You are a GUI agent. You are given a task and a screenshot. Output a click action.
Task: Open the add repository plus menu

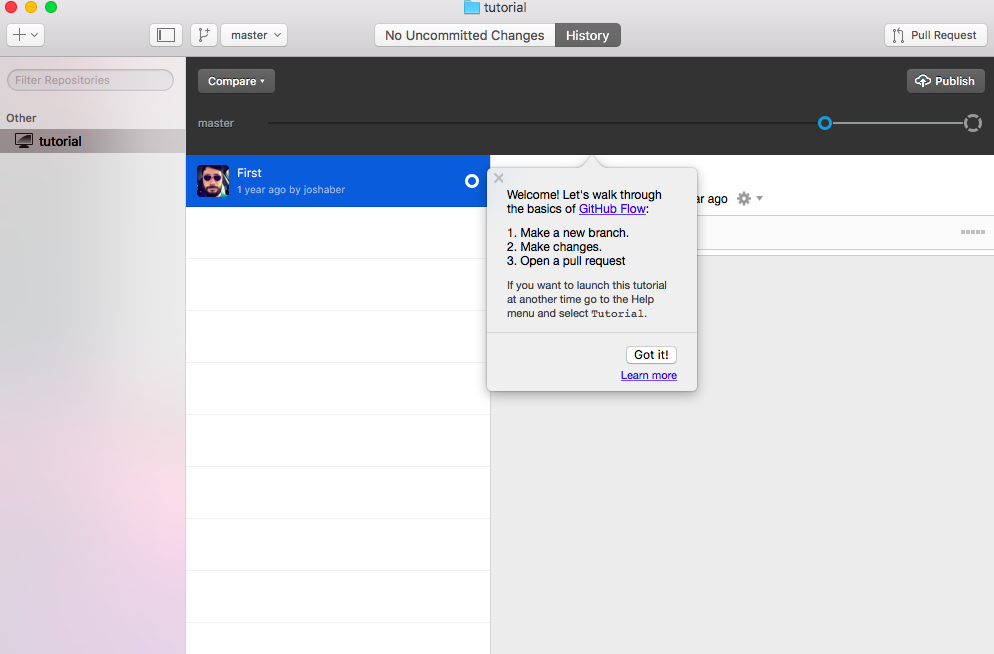click(x=25, y=35)
